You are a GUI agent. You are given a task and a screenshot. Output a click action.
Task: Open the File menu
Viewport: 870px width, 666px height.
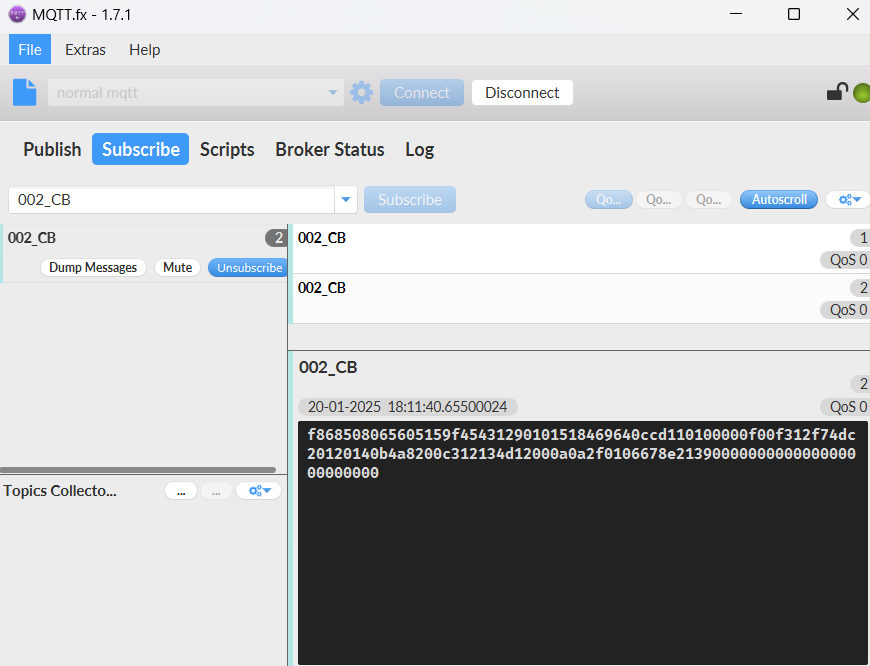30,49
